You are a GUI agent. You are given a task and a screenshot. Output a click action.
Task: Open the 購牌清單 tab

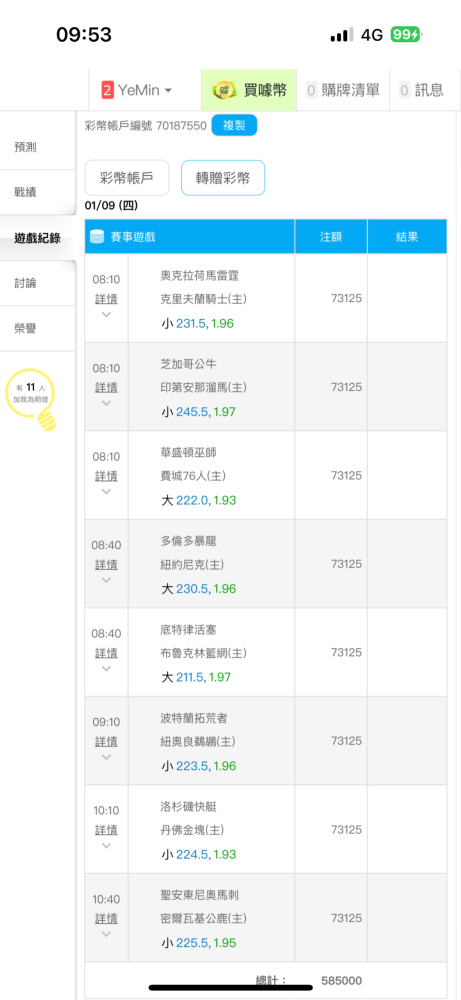pos(342,91)
